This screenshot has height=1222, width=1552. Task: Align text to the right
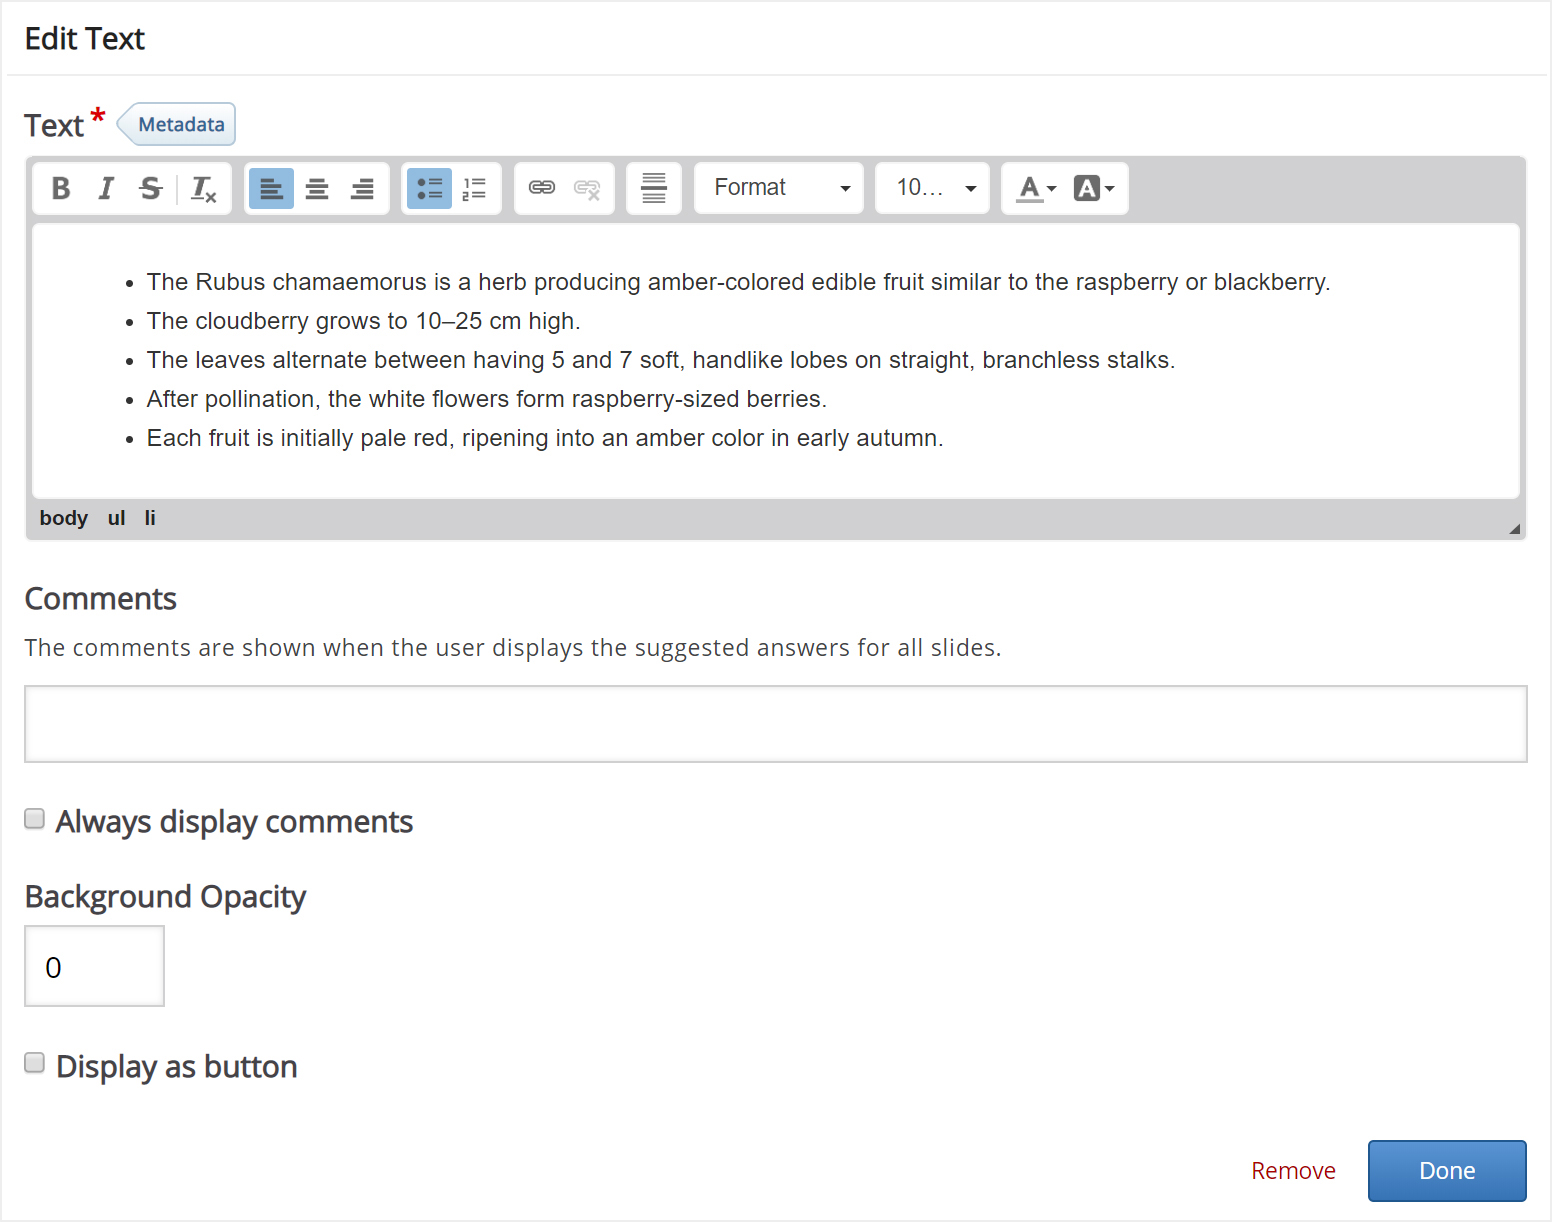tap(362, 188)
